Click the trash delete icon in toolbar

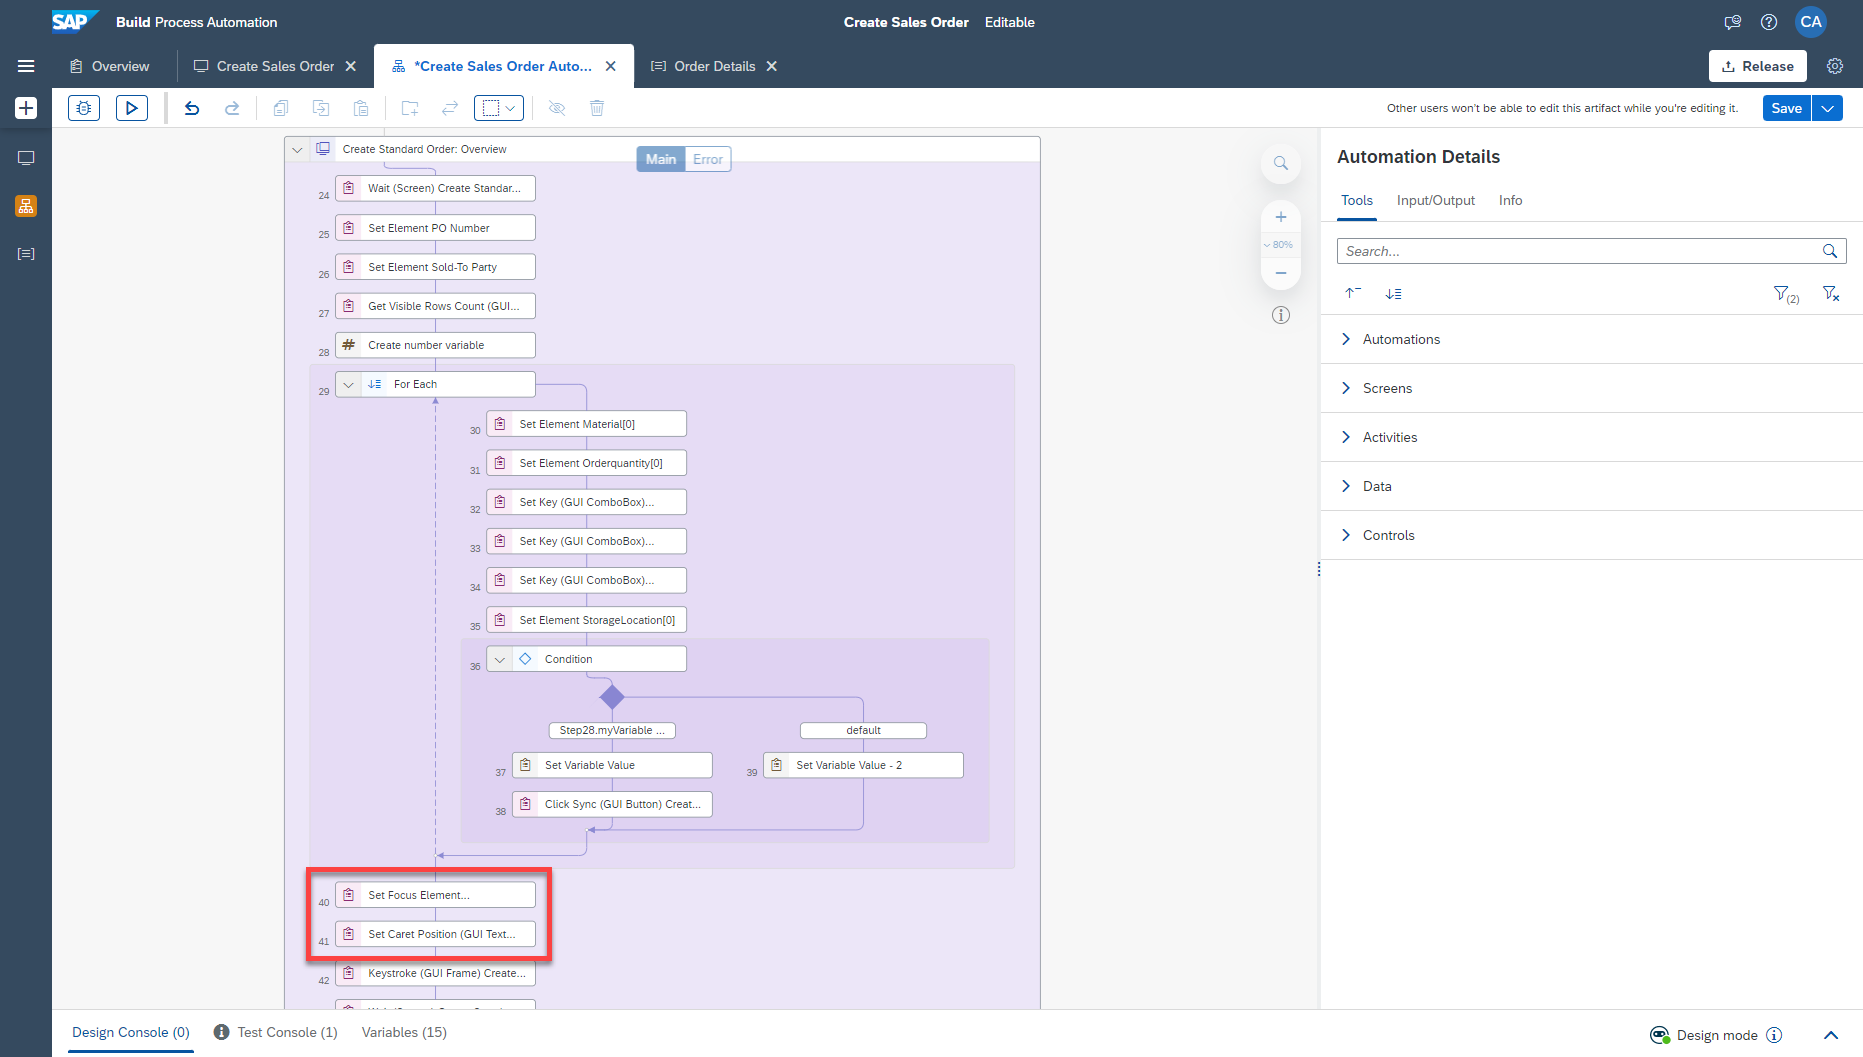597,108
